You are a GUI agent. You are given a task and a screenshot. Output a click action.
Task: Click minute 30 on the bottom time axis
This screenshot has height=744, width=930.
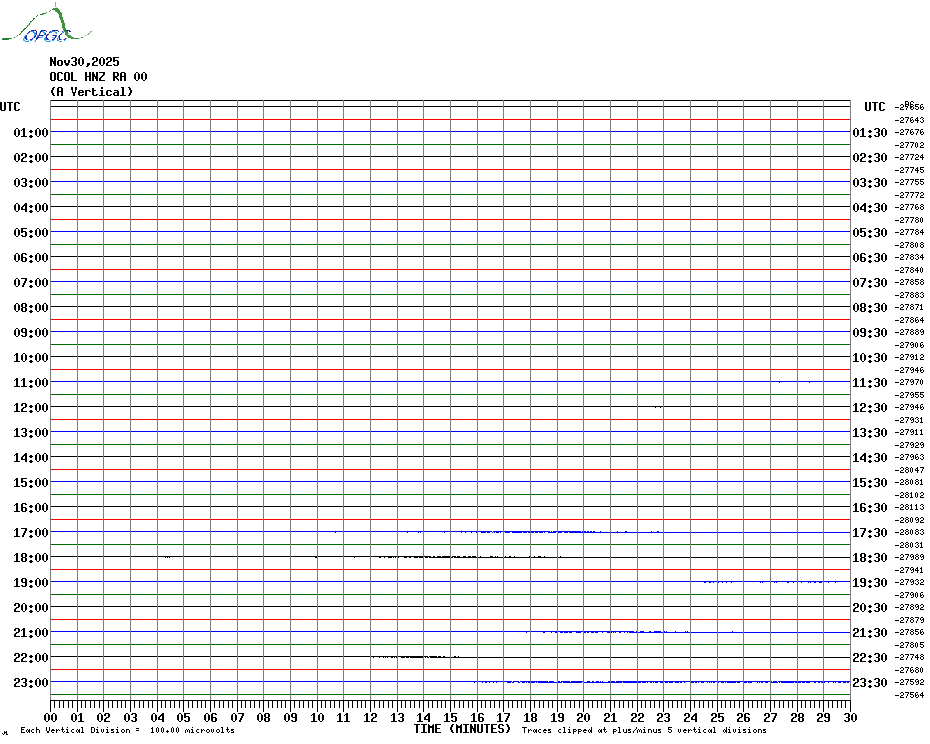[x=849, y=717]
